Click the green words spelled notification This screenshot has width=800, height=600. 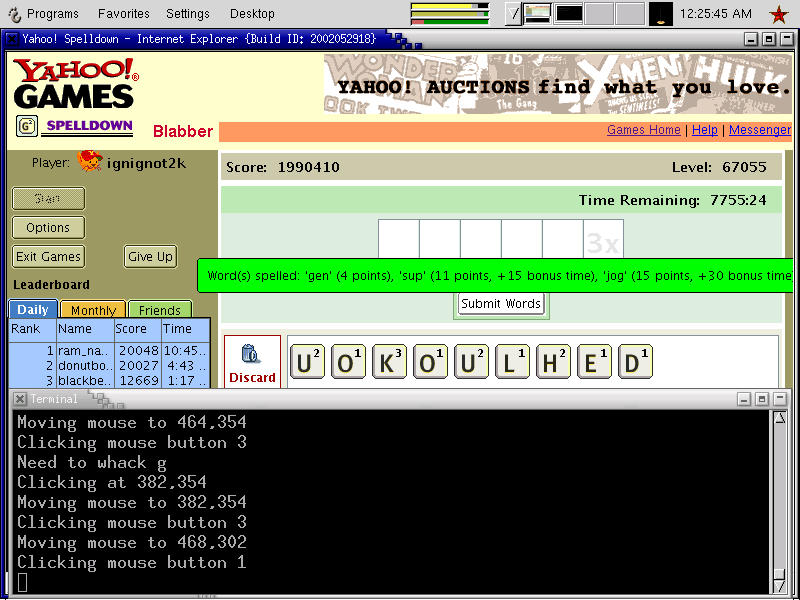click(495, 276)
